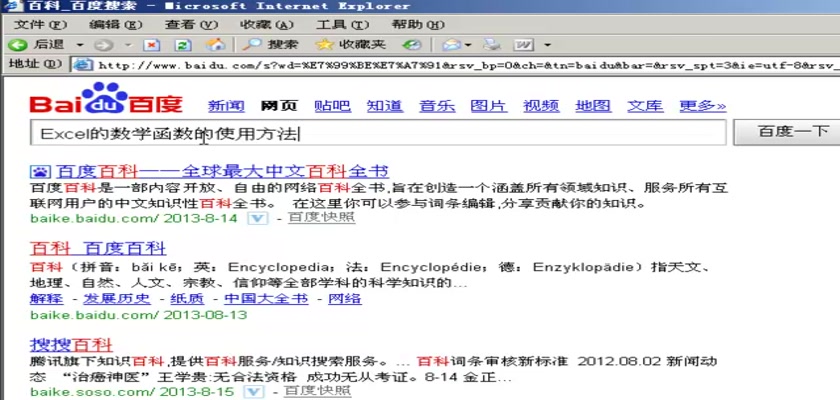Click the Mail envelope icon
The image size is (840, 400).
tap(451, 45)
